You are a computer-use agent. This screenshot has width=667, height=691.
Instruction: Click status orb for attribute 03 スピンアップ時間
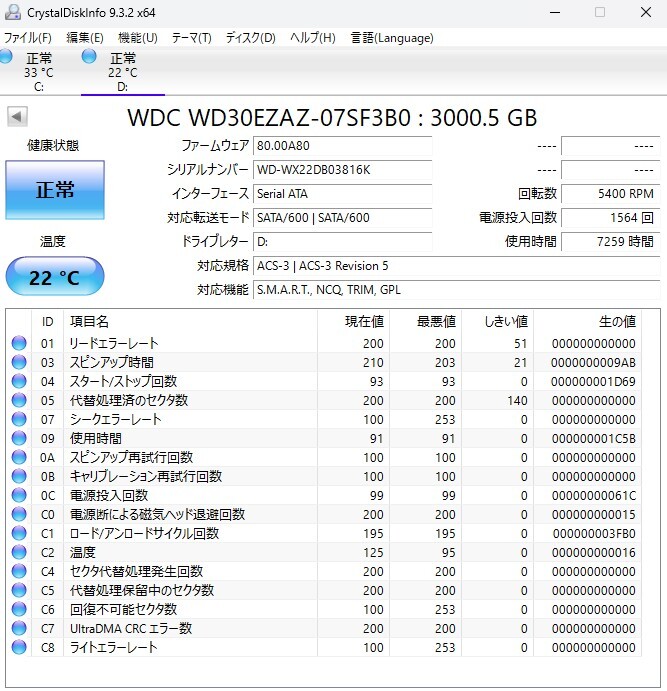[19, 362]
